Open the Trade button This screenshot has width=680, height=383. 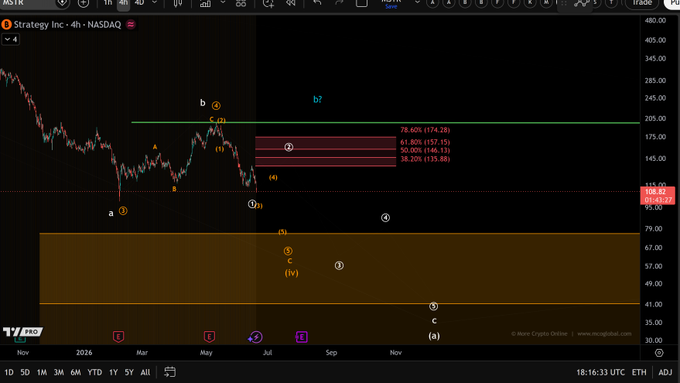(x=642, y=3)
